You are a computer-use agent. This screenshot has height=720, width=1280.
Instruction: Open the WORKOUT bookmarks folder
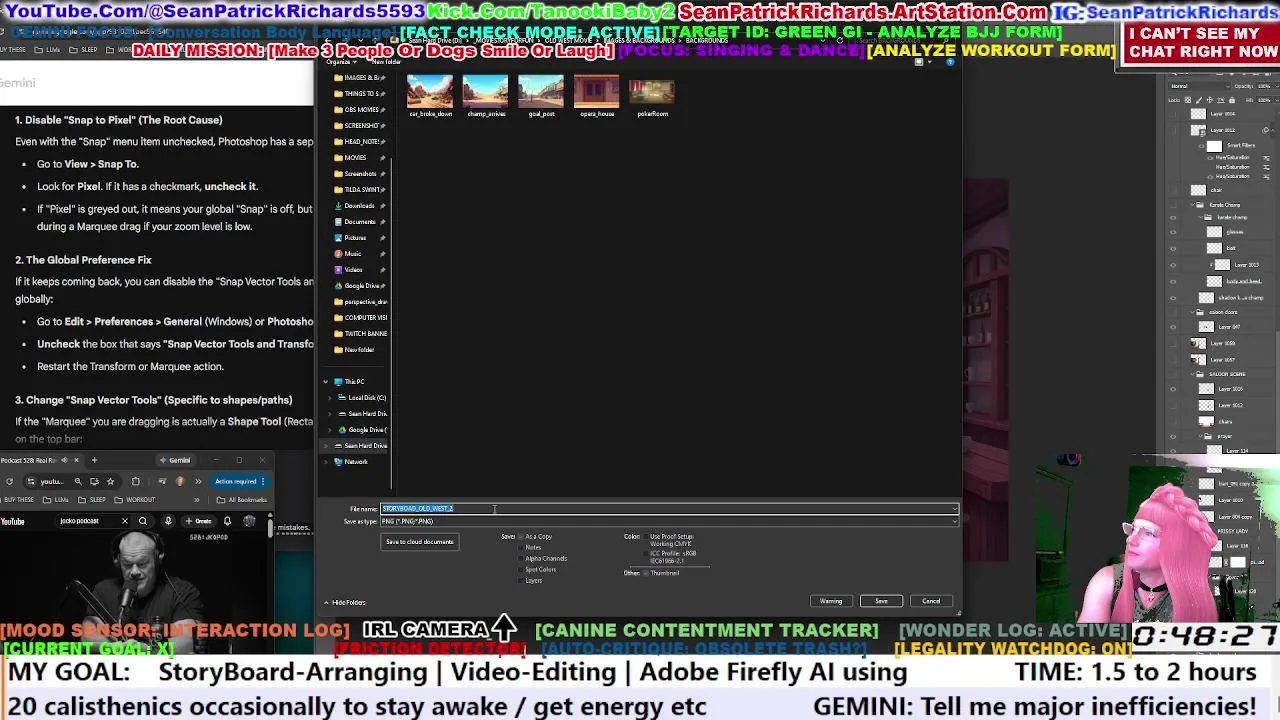(x=137, y=500)
